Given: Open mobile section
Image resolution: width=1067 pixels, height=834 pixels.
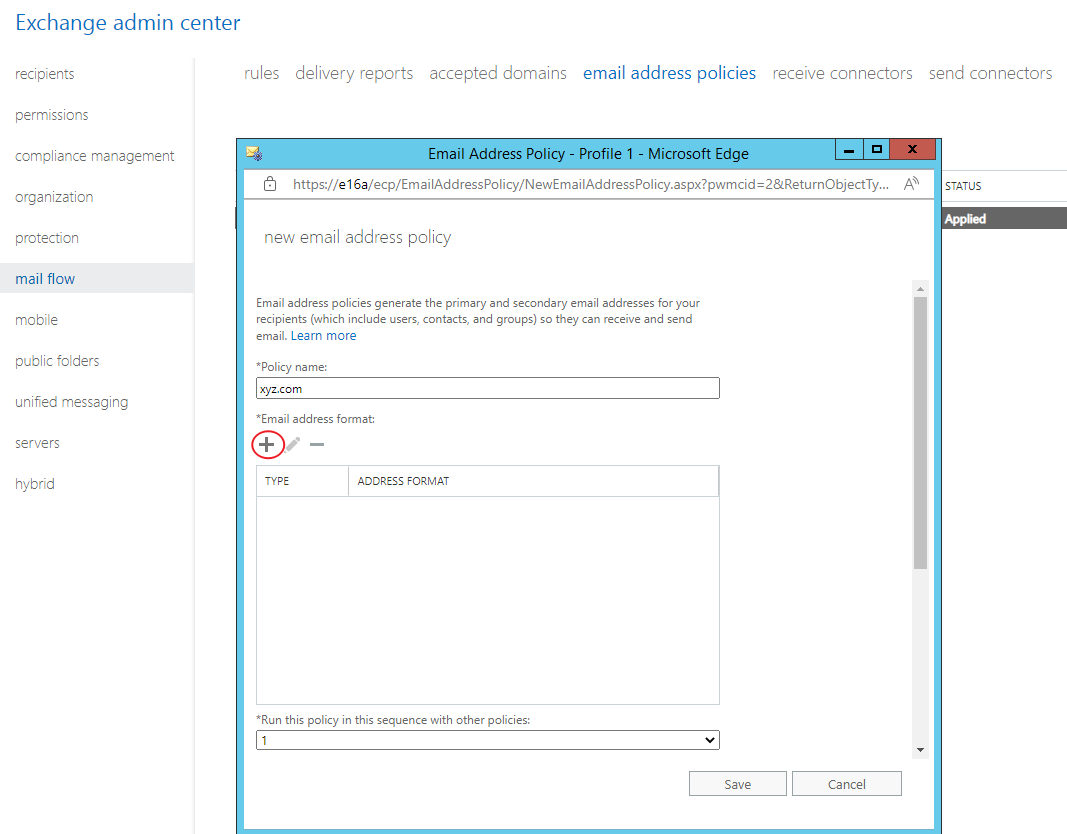Looking at the screenshot, I should [x=36, y=320].
